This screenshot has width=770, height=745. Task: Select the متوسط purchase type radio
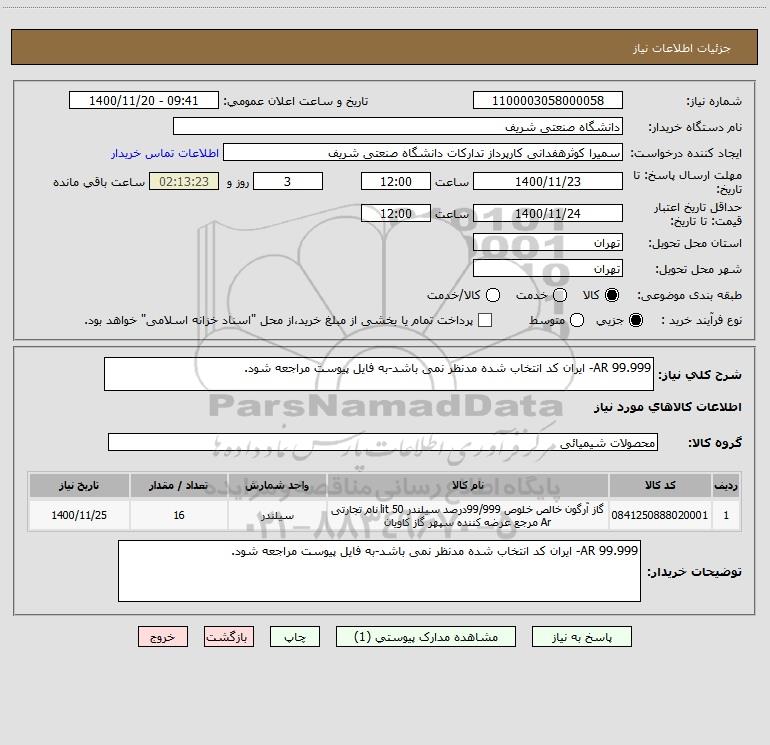point(577,320)
